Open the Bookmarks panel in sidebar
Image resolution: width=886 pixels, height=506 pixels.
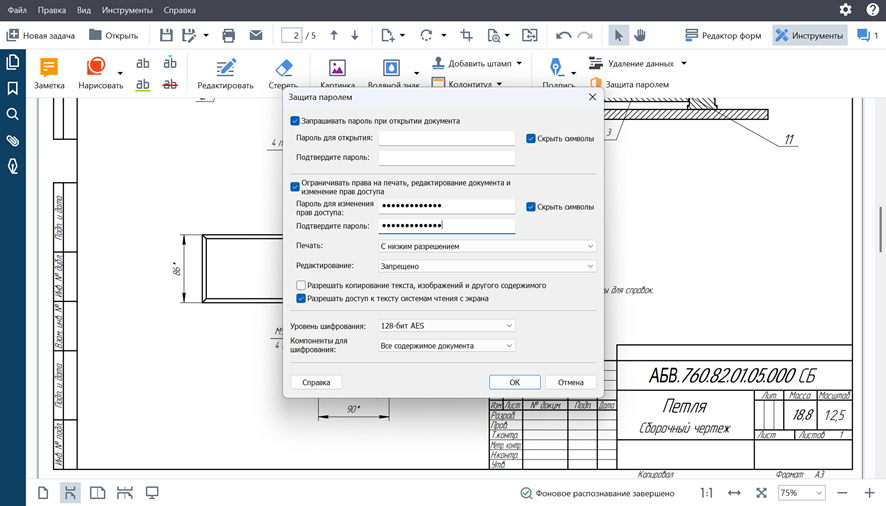(x=13, y=88)
